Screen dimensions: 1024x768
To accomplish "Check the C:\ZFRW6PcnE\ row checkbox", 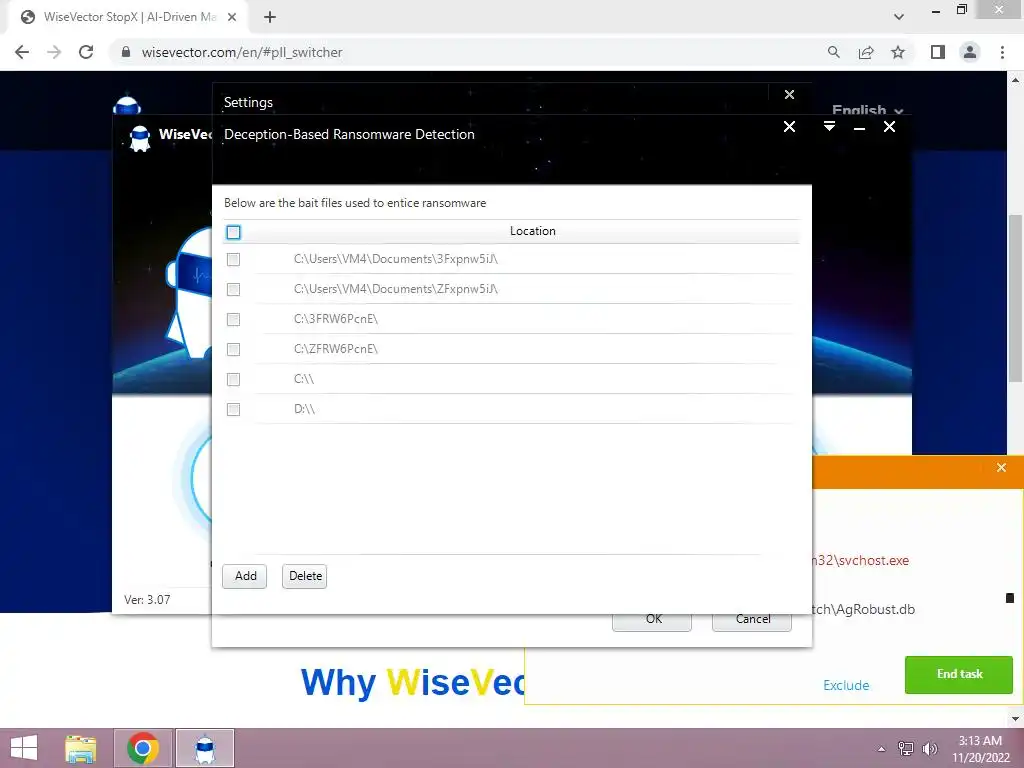I will coord(233,349).
